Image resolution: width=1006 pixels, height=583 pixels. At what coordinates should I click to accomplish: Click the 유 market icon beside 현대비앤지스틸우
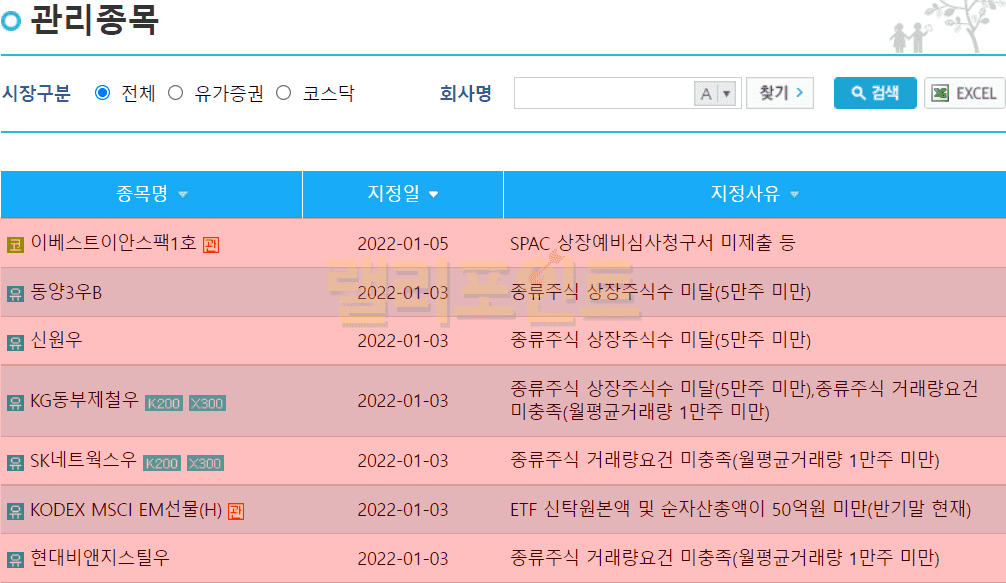click(15, 559)
